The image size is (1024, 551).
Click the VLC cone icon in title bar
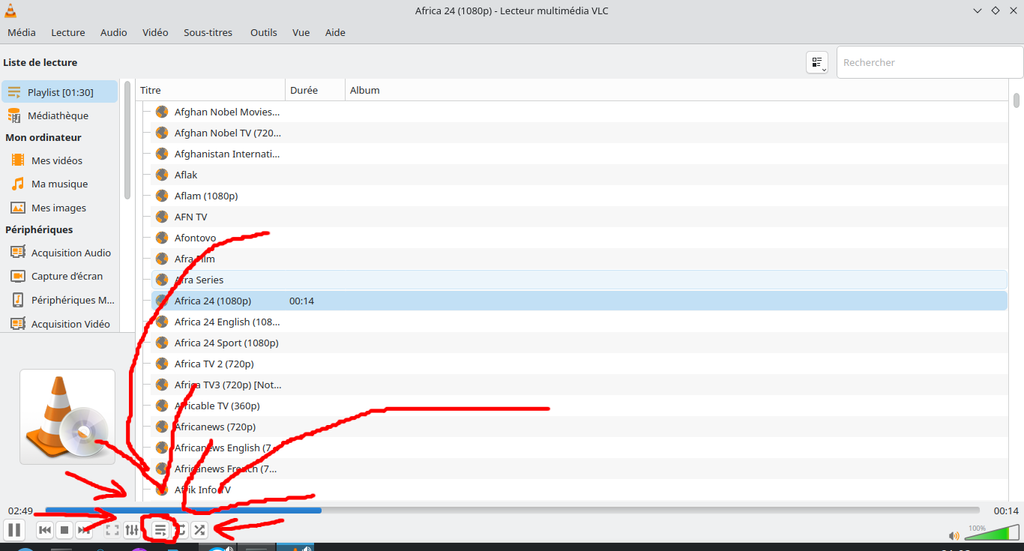pos(10,10)
